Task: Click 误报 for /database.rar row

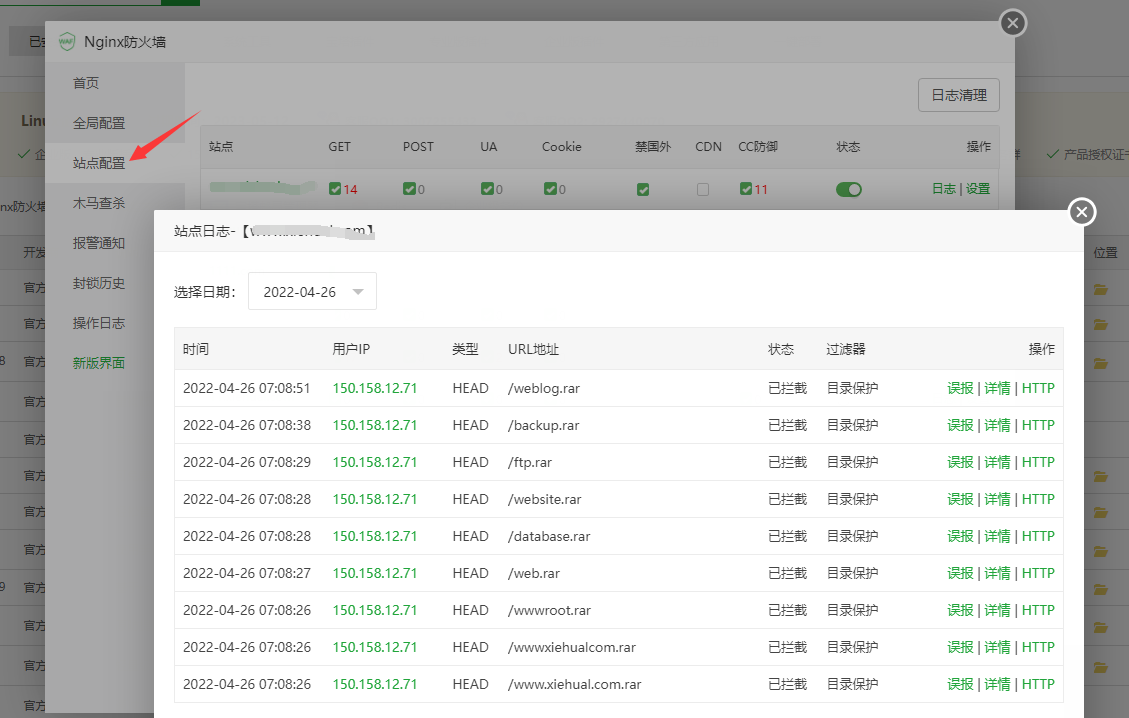Action: [960, 536]
